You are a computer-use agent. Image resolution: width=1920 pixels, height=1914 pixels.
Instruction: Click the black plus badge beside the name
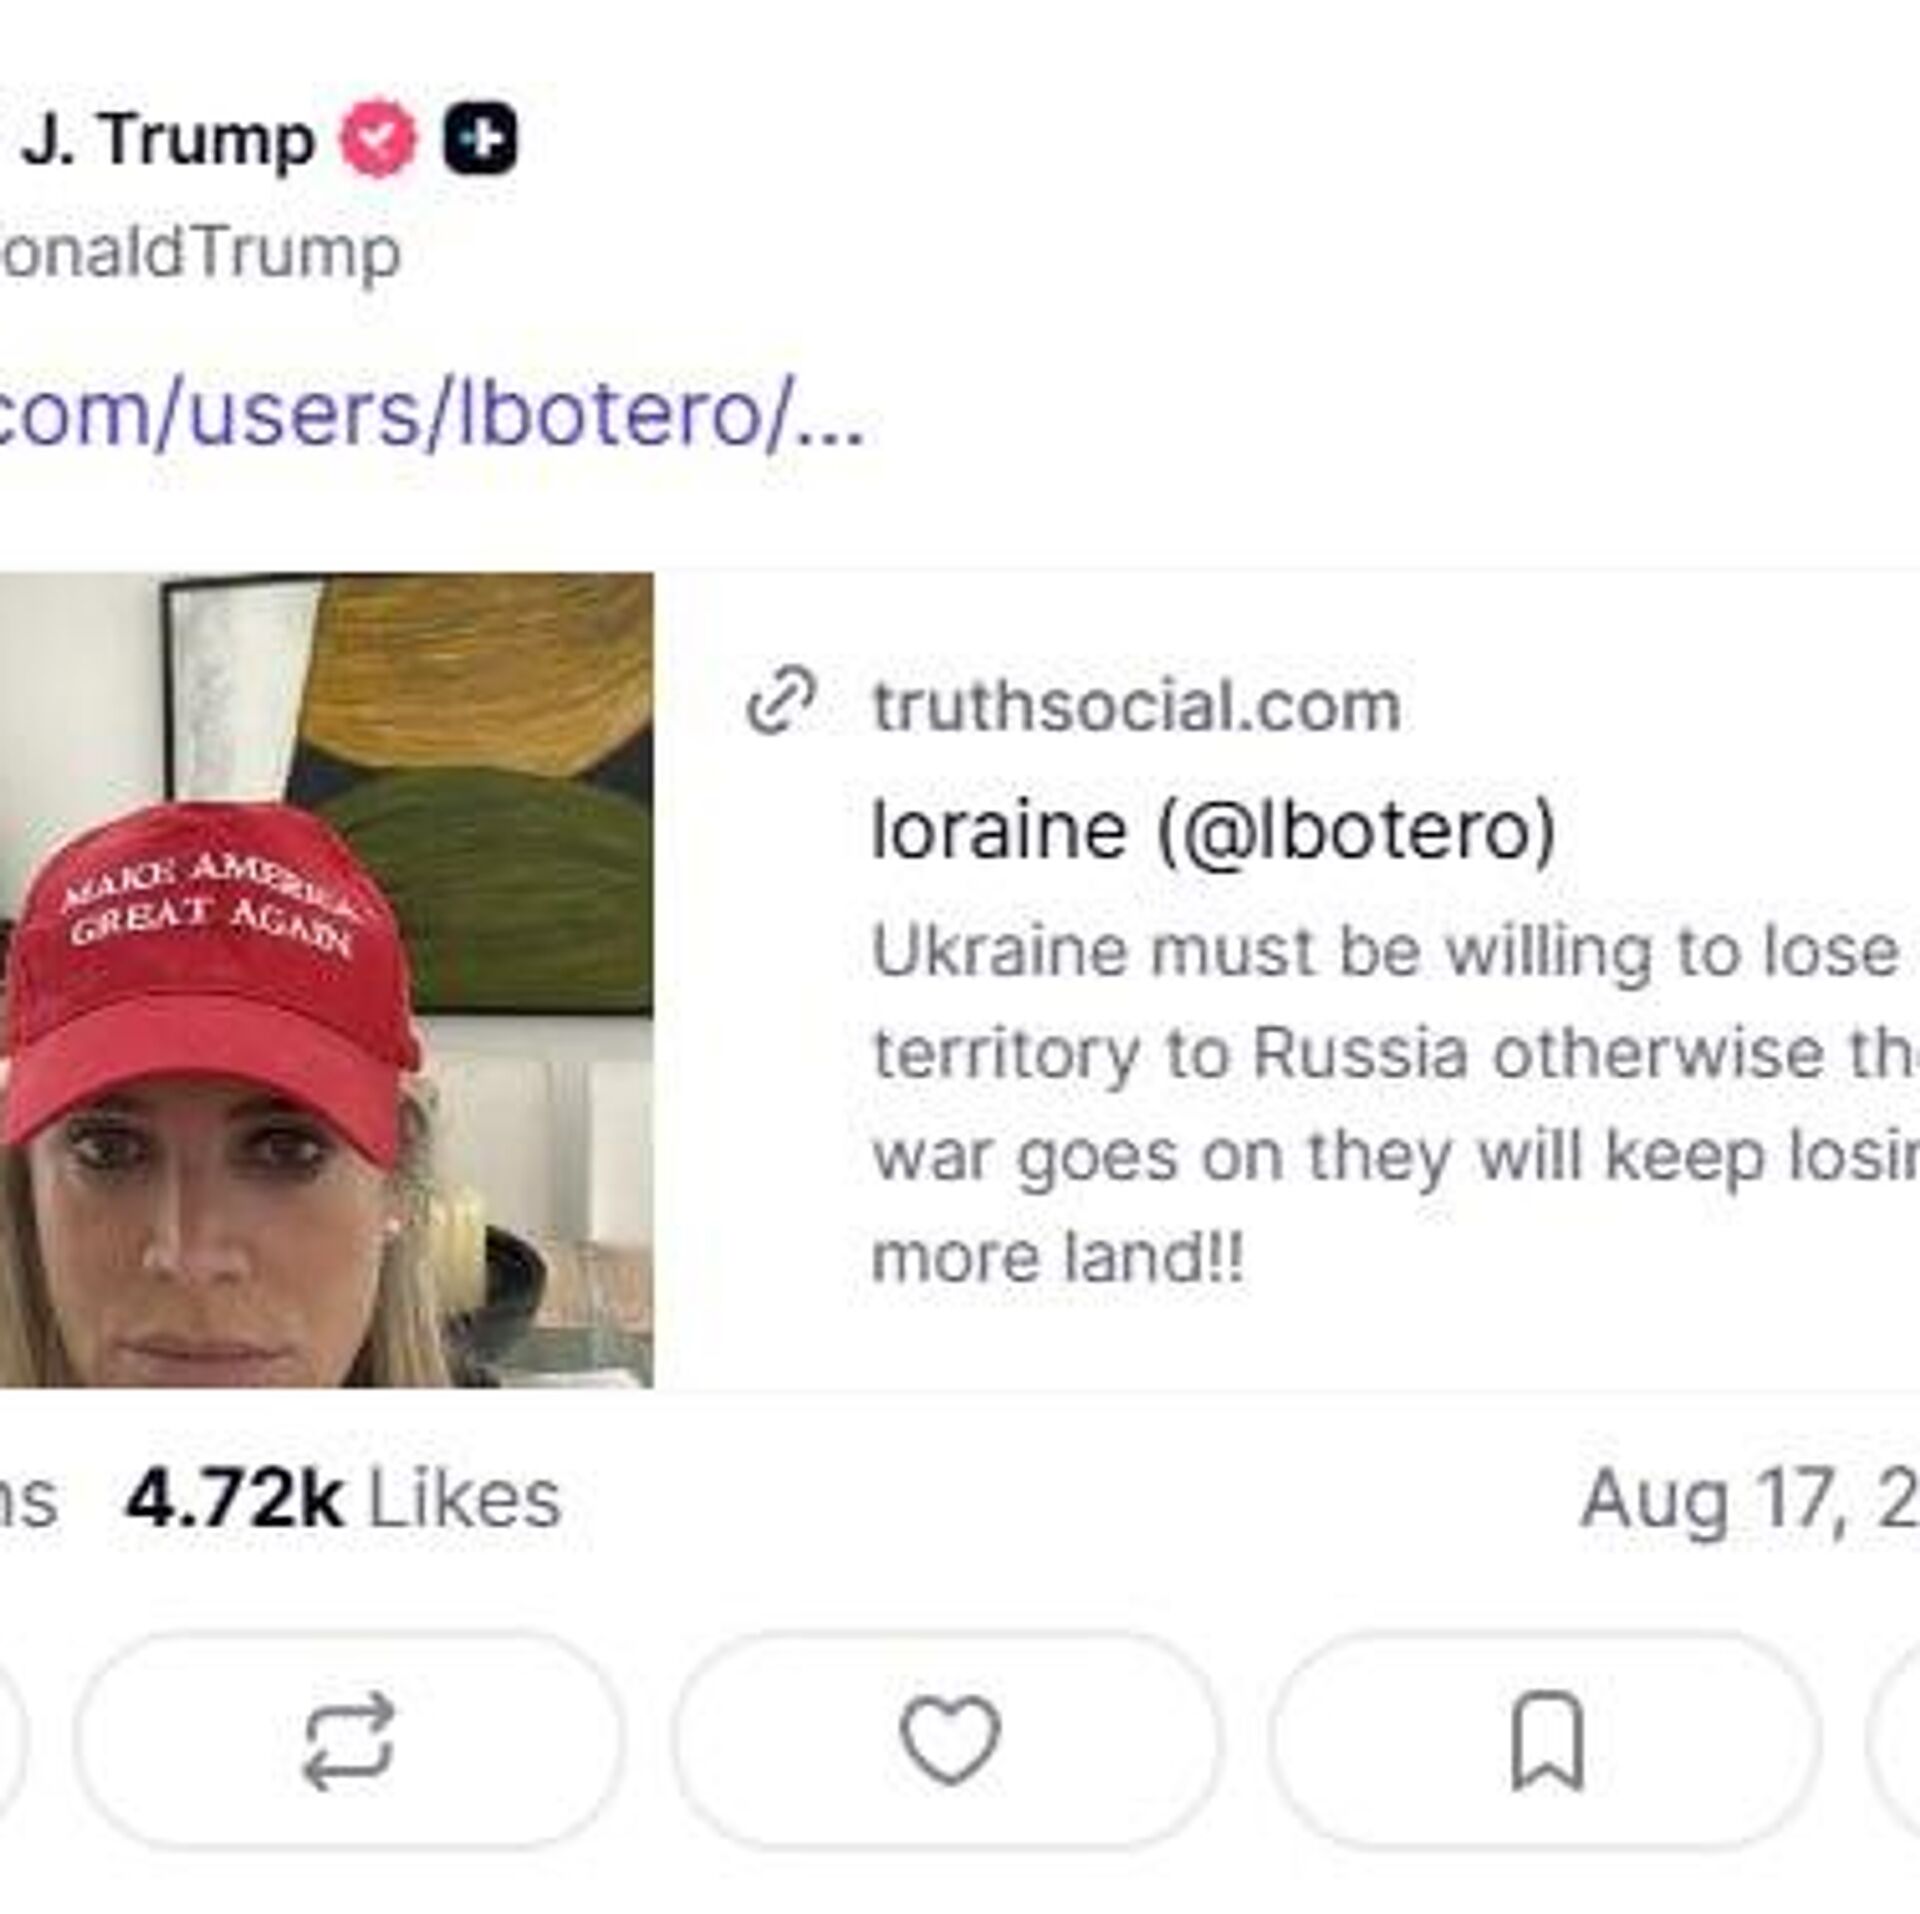[480, 141]
